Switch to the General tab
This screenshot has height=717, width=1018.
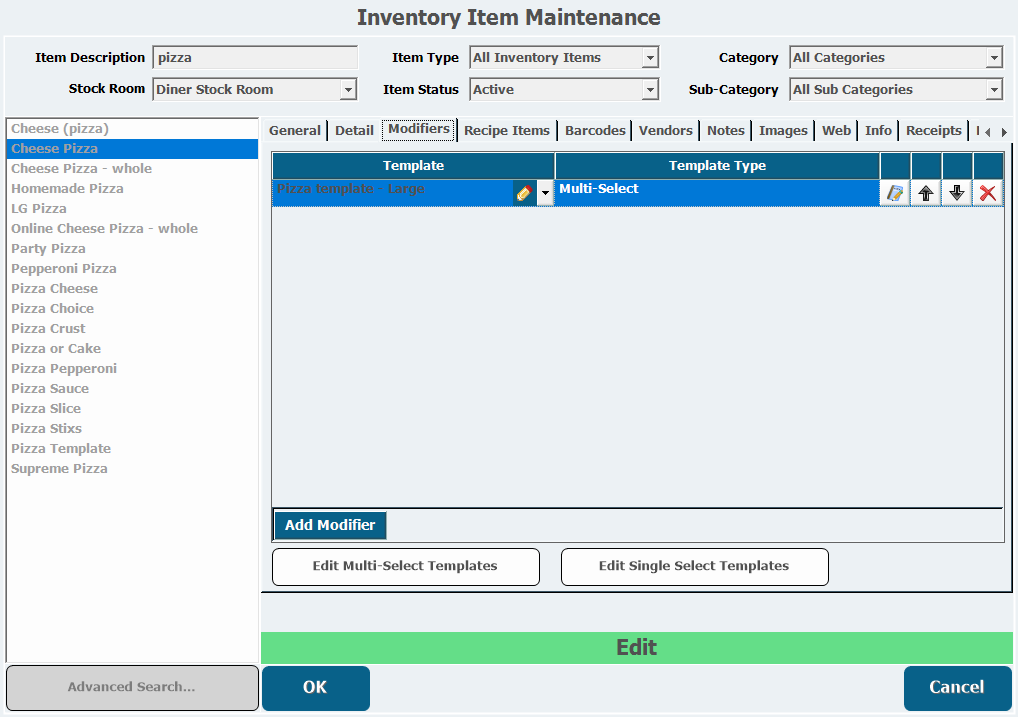click(x=295, y=130)
